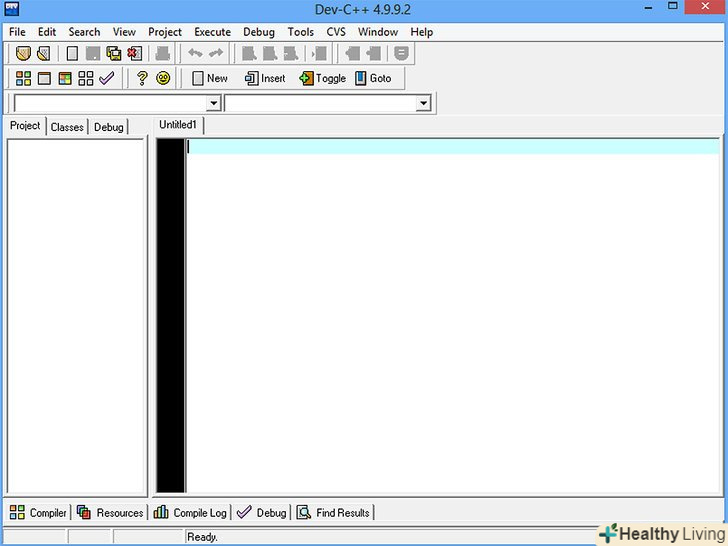Open the Window menu
The width and height of the screenshot is (728, 546).
pos(377,32)
